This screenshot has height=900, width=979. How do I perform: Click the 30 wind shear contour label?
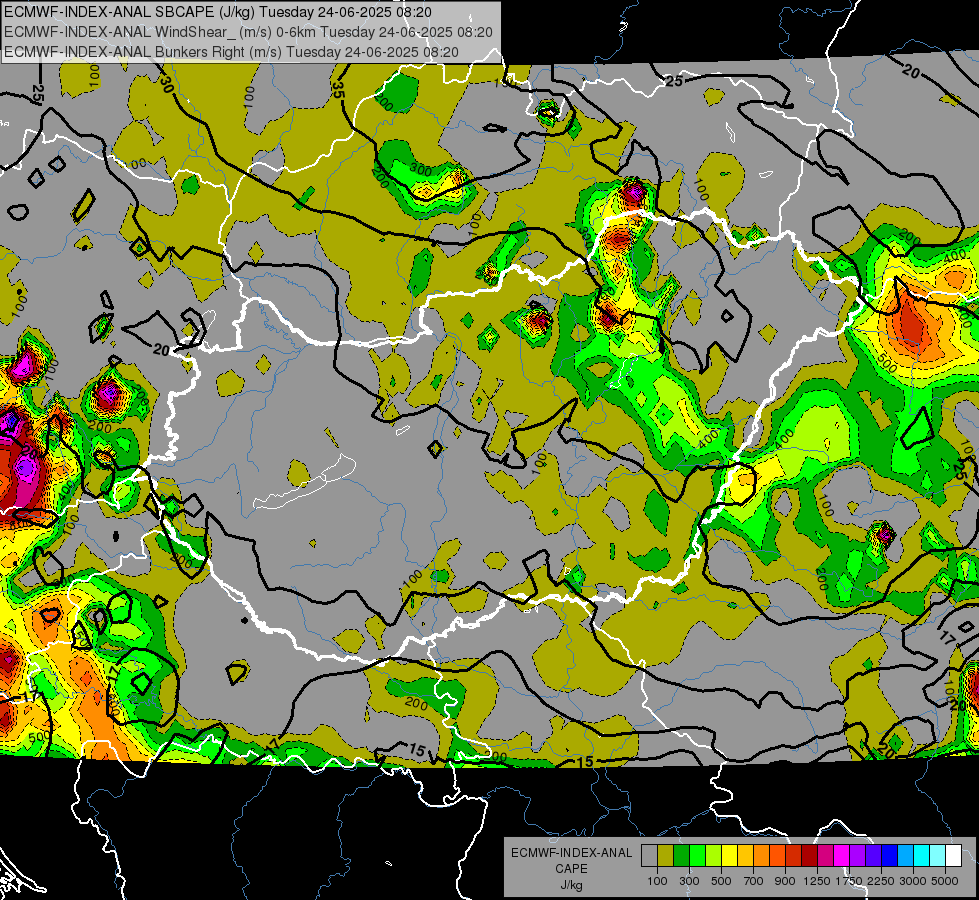pyautogui.click(x=166, y=84)
